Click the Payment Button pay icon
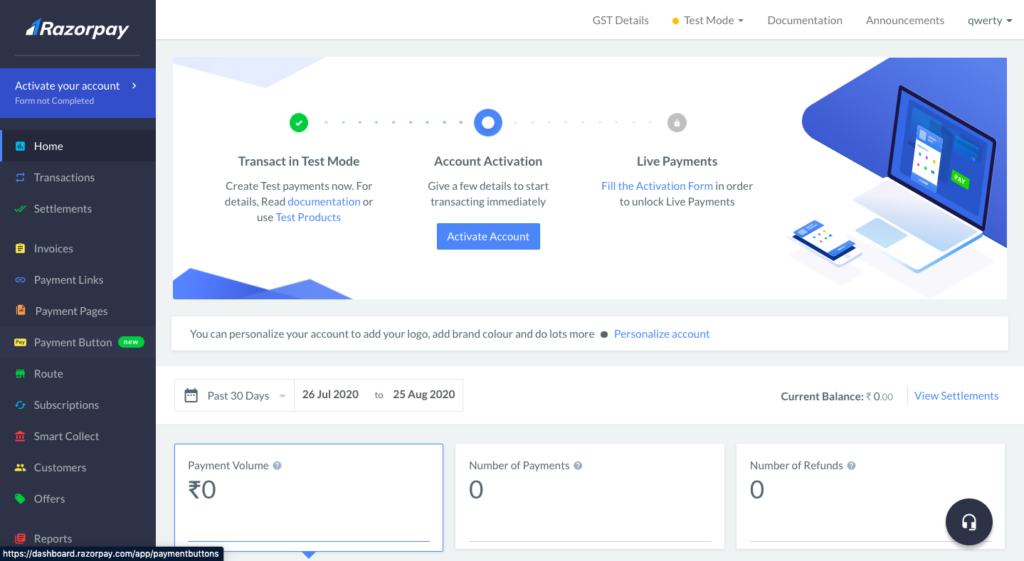This screenshot has width=1024, height=561. pyautogui.click(x=20, y=342)
